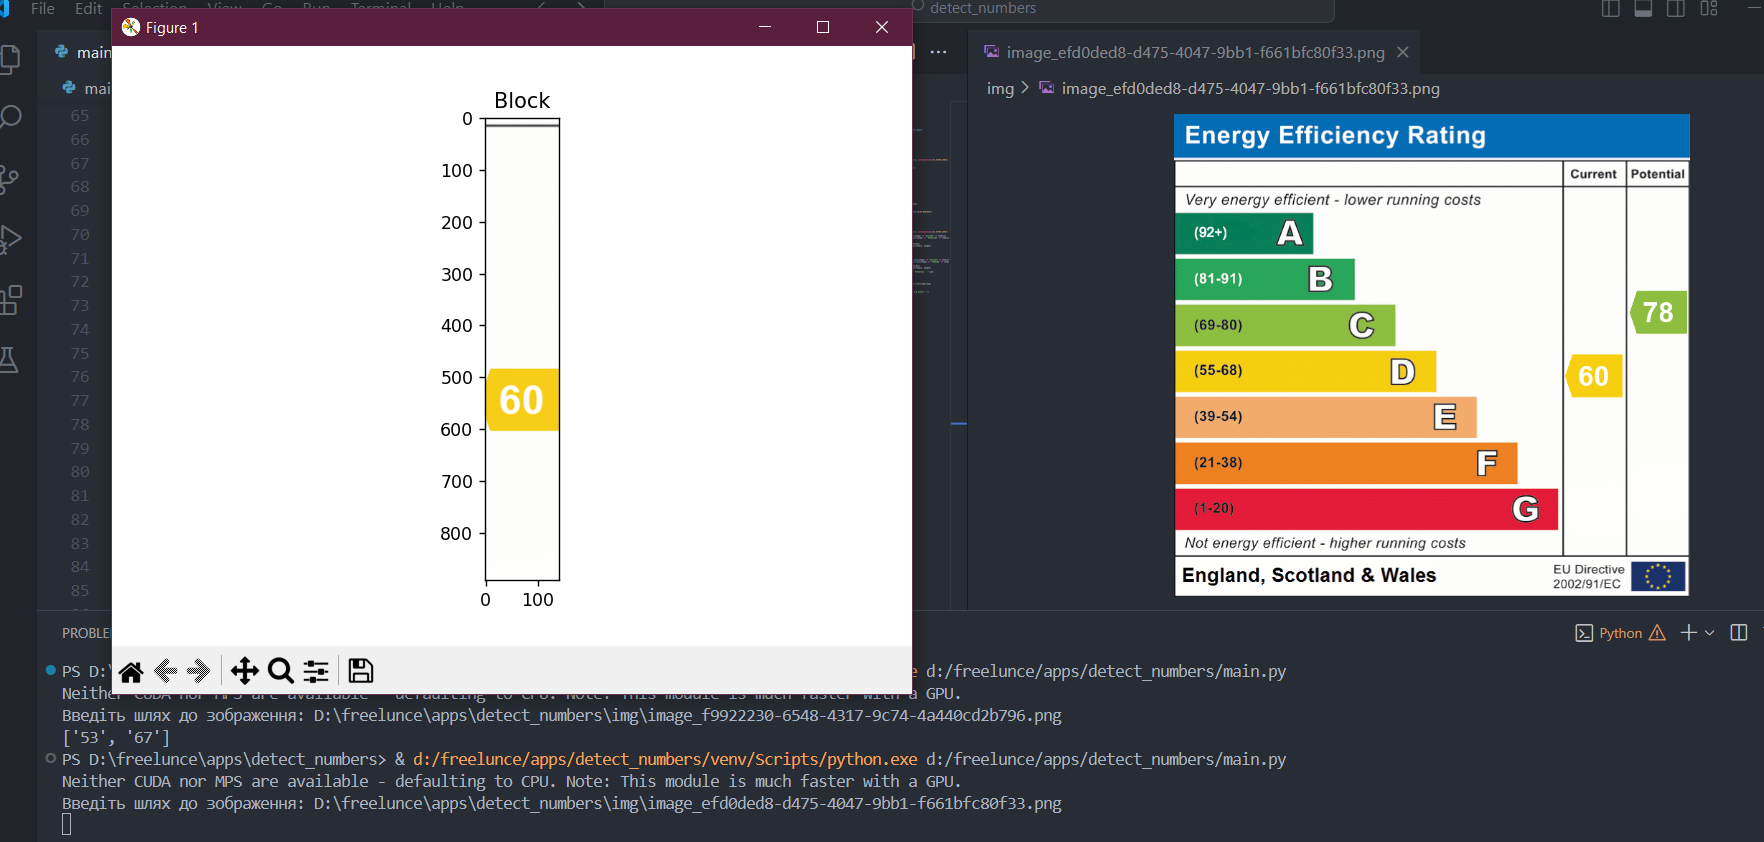Toggle the VS Code bottom panel layout
Screen dimensions: 1764x842
coord(1643,9)
